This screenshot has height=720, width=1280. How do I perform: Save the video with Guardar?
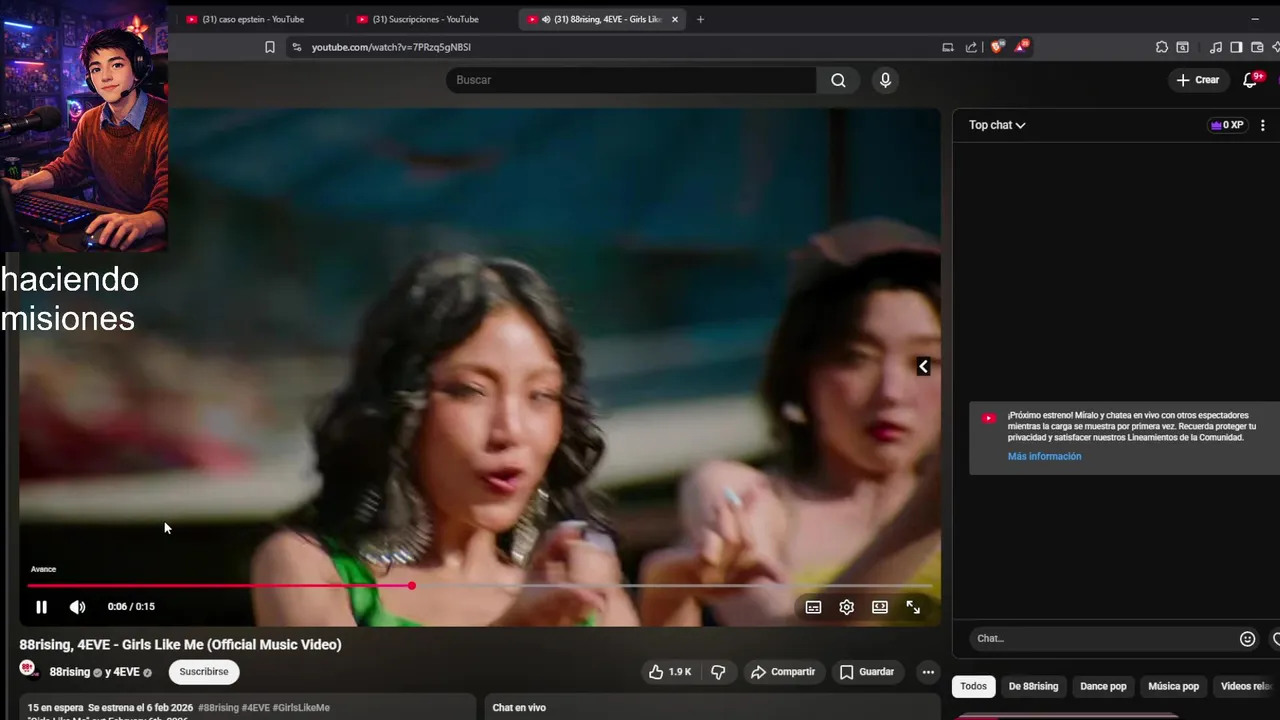click(867, 672)
